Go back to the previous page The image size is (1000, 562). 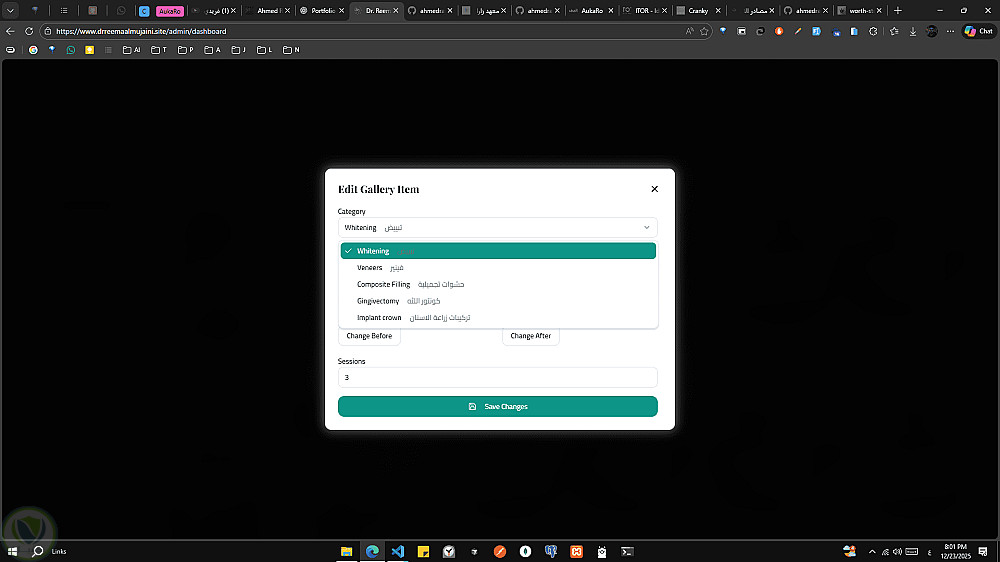coord(10,31)
